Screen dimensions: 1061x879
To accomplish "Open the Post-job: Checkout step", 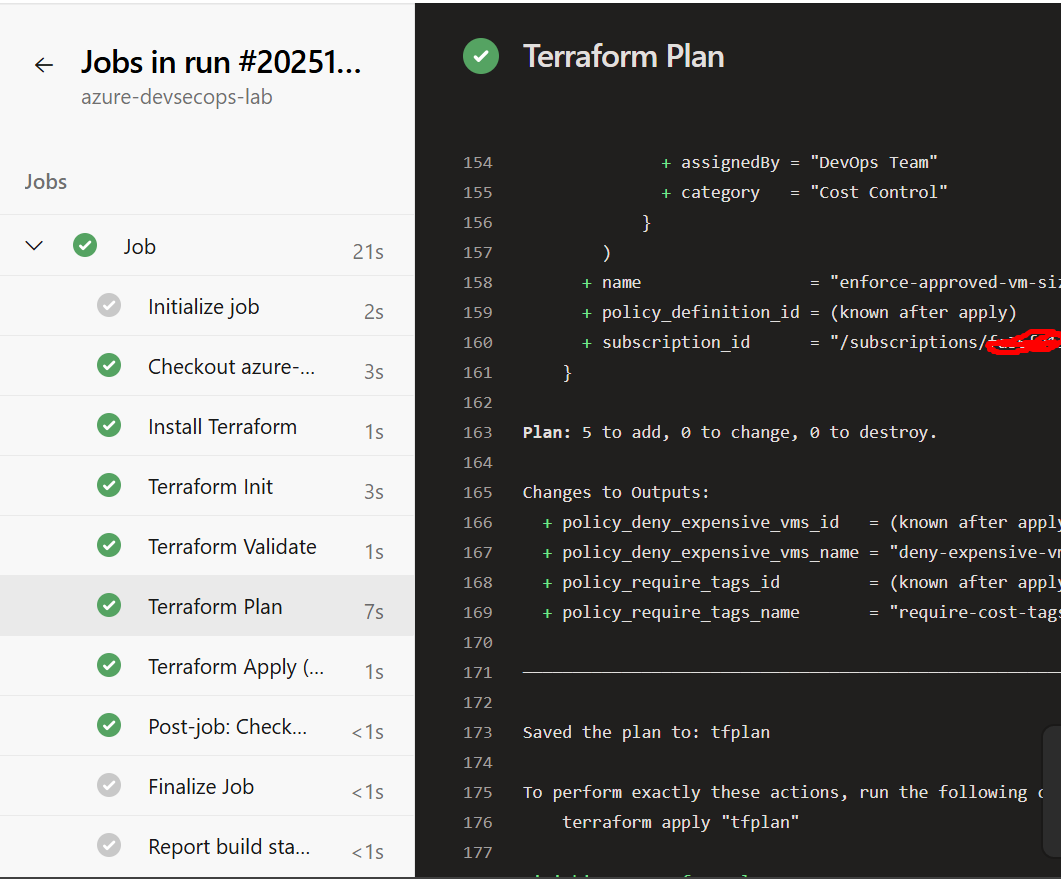I will coord(227,727).
